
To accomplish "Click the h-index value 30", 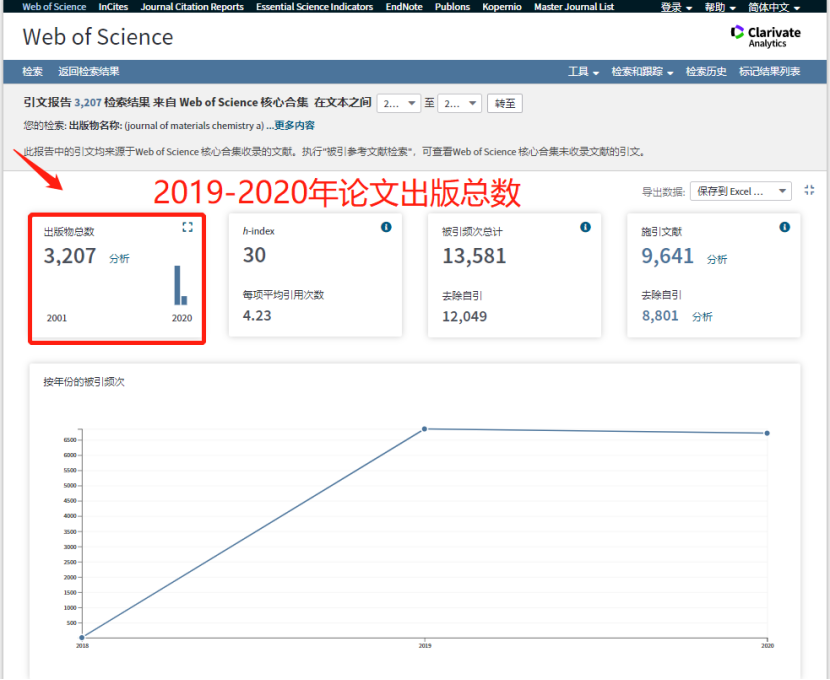I will pyautogui.click(x=254, y=256).
